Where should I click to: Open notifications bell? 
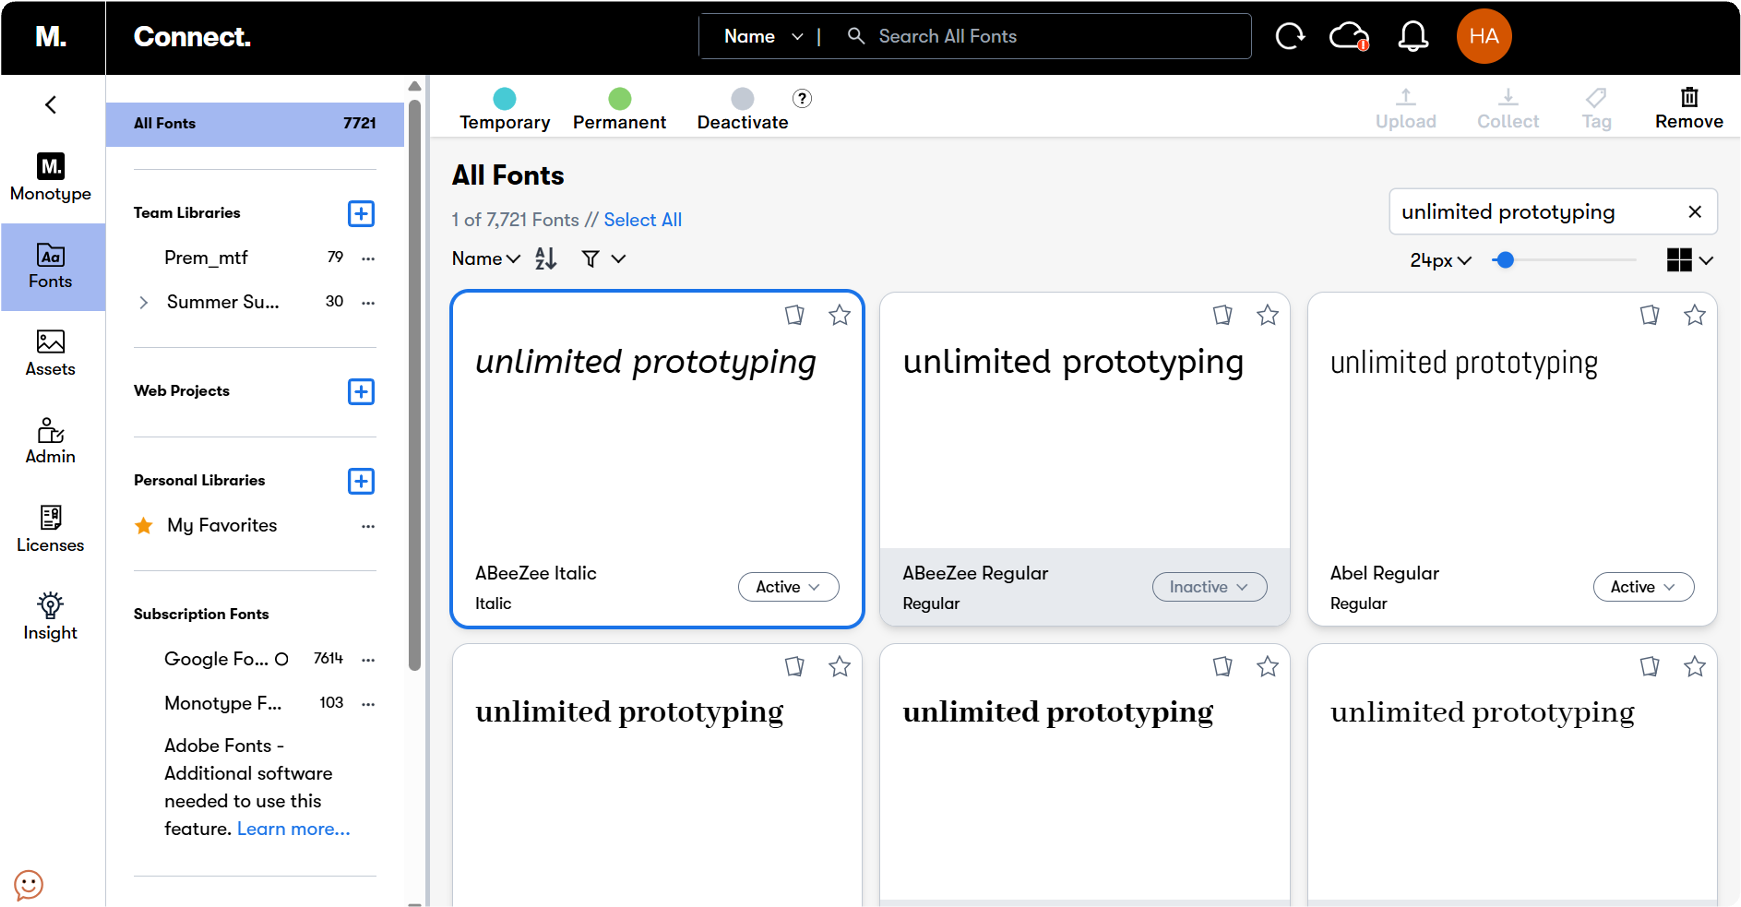coord(1412,37)
